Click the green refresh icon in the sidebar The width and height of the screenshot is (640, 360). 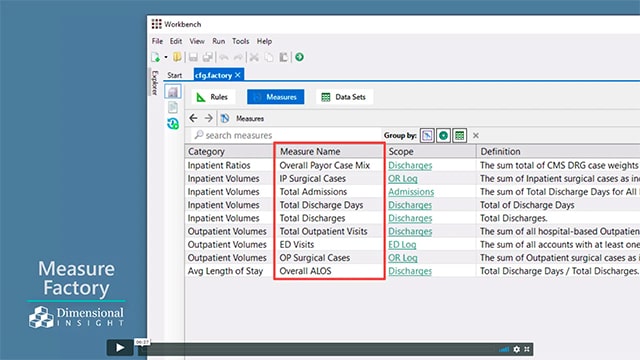[173, 123]
